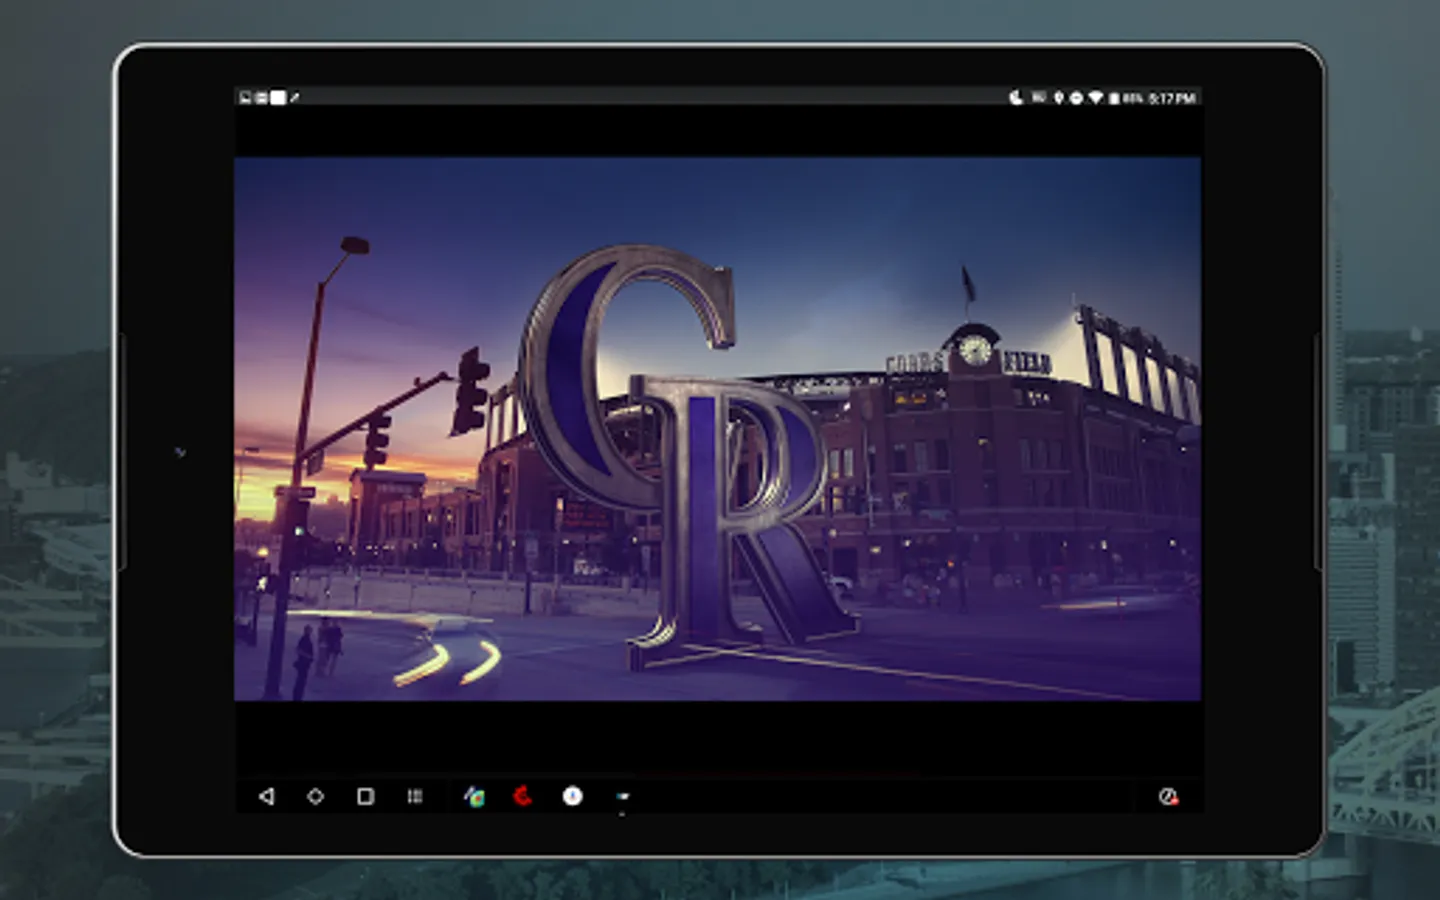Open the app drawer grid icon
This screenshot has height=900, width=1440.
point(415,796)
